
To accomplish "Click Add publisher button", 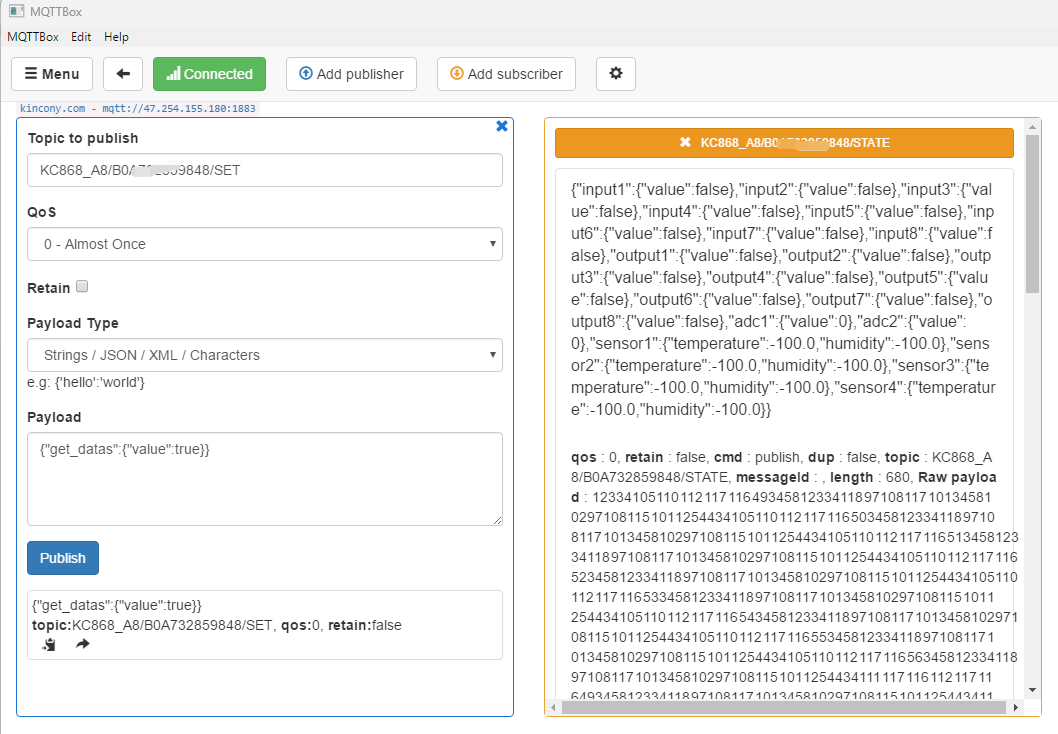I will pyautogui.click(x=351, y=74).
